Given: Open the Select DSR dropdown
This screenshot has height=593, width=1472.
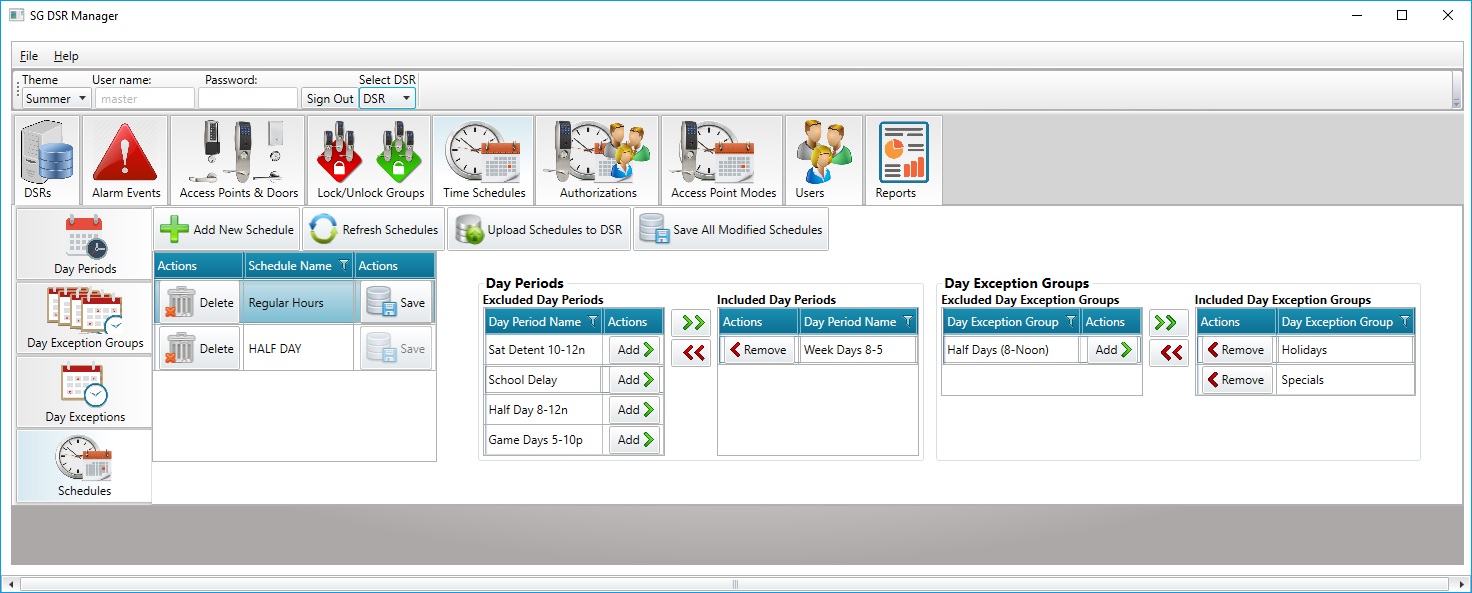Looking at the screenshot, I should pyautogui.click(x=387, y=98).
